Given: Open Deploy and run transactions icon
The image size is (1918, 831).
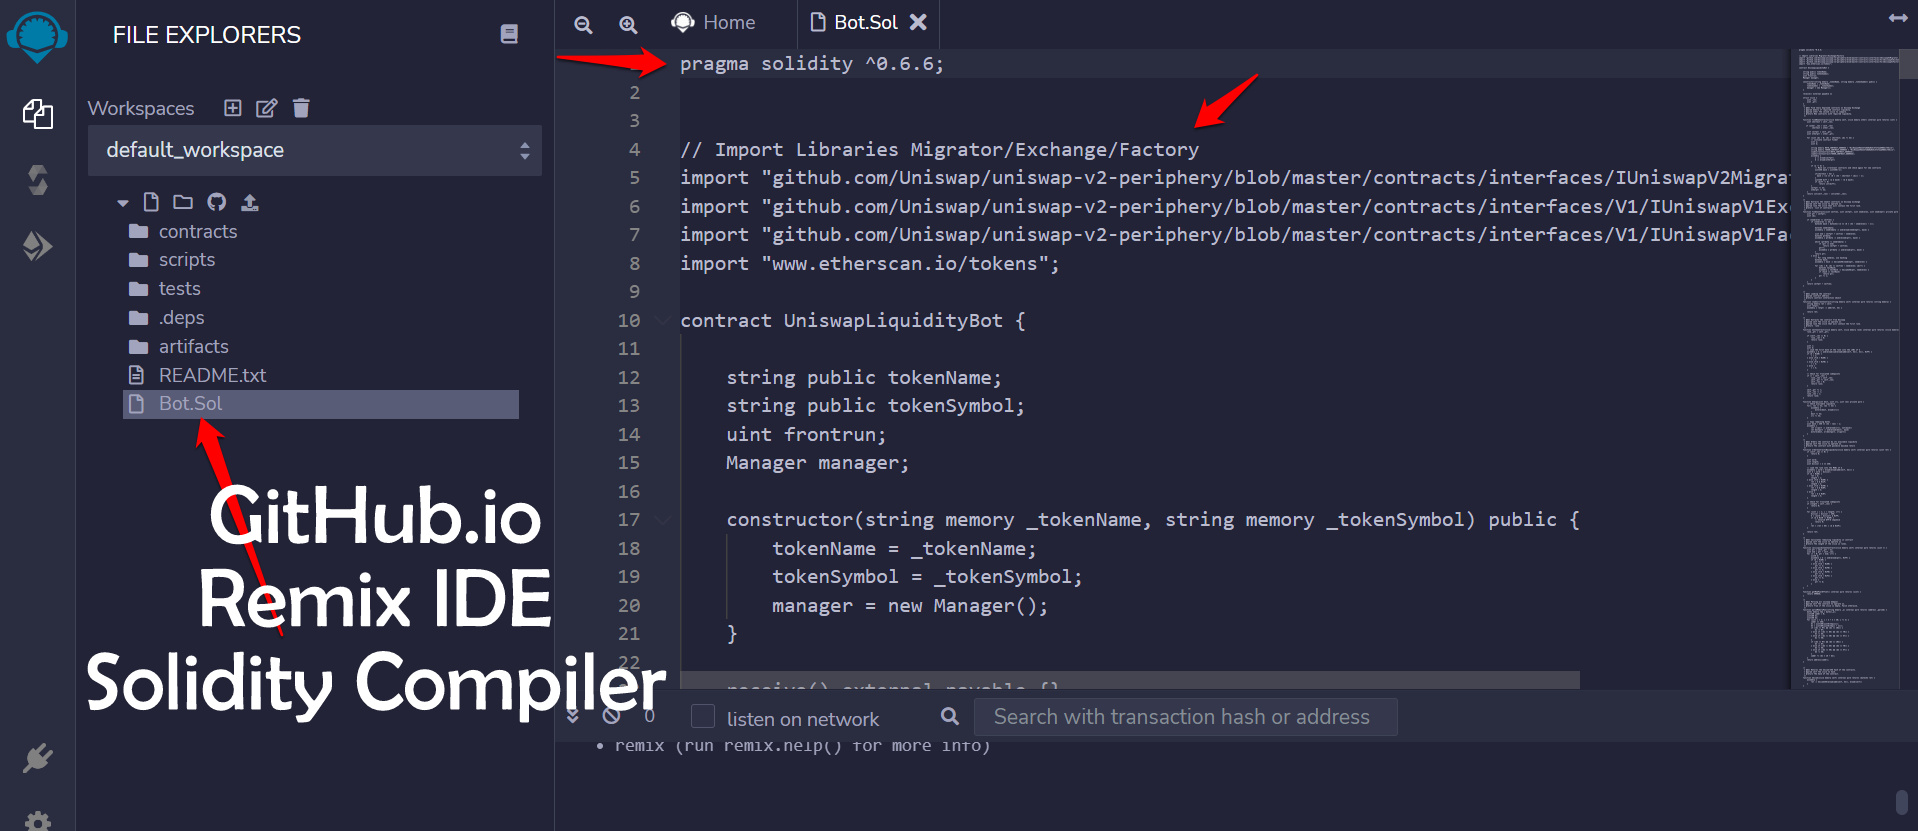Looking at the screenshot, I should point(38,246).
